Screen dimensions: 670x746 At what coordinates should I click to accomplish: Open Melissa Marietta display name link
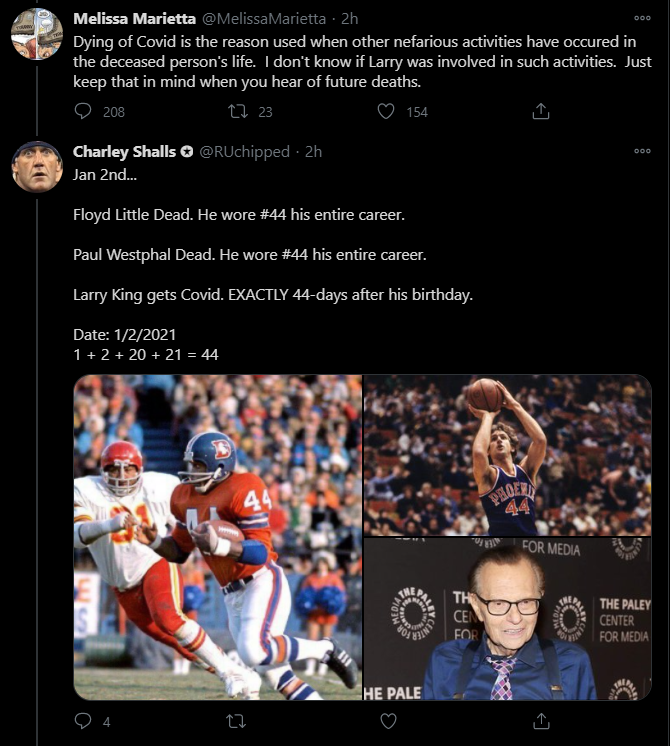click(x=134, y=19)
